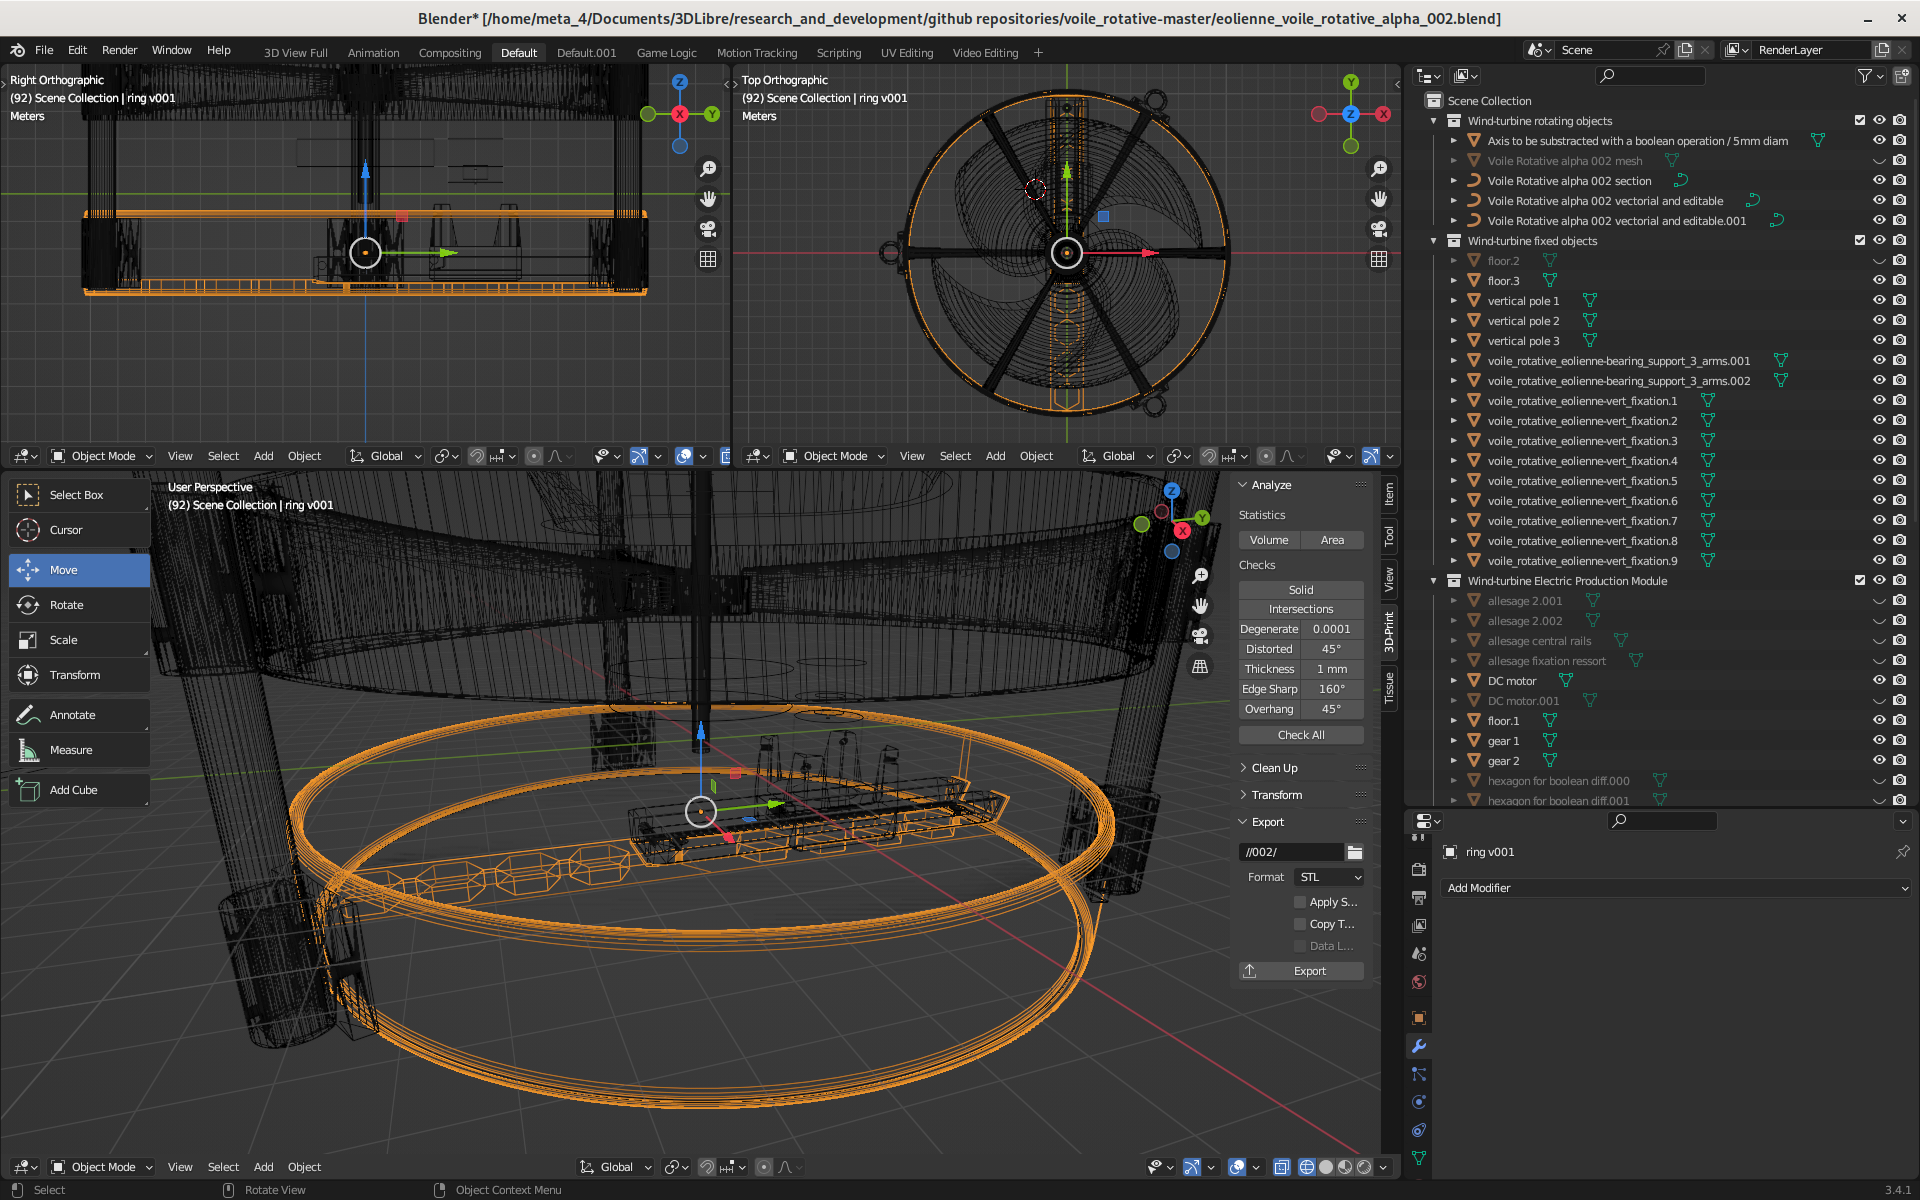The image size is (1920, 1200).
Task: Collapse Wind-turbine fixed objects collection
Action: (1434, 241)
